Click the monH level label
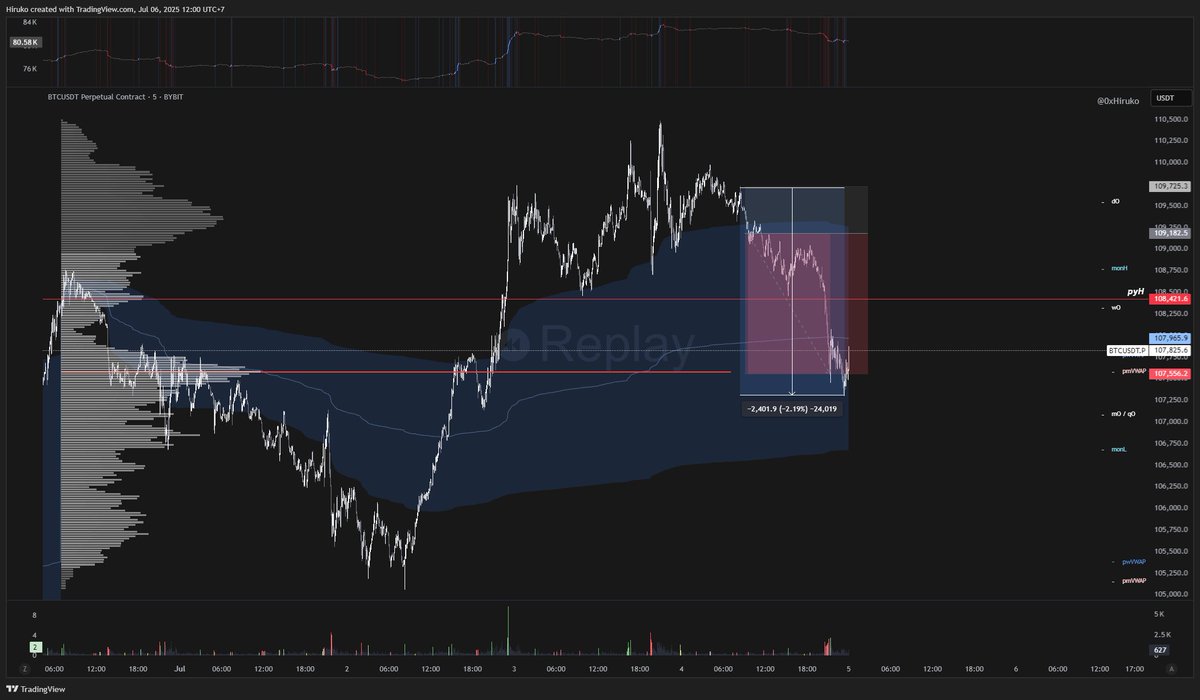Image resolution: width=1200 pixels, height=700 pixels. 1120,268
